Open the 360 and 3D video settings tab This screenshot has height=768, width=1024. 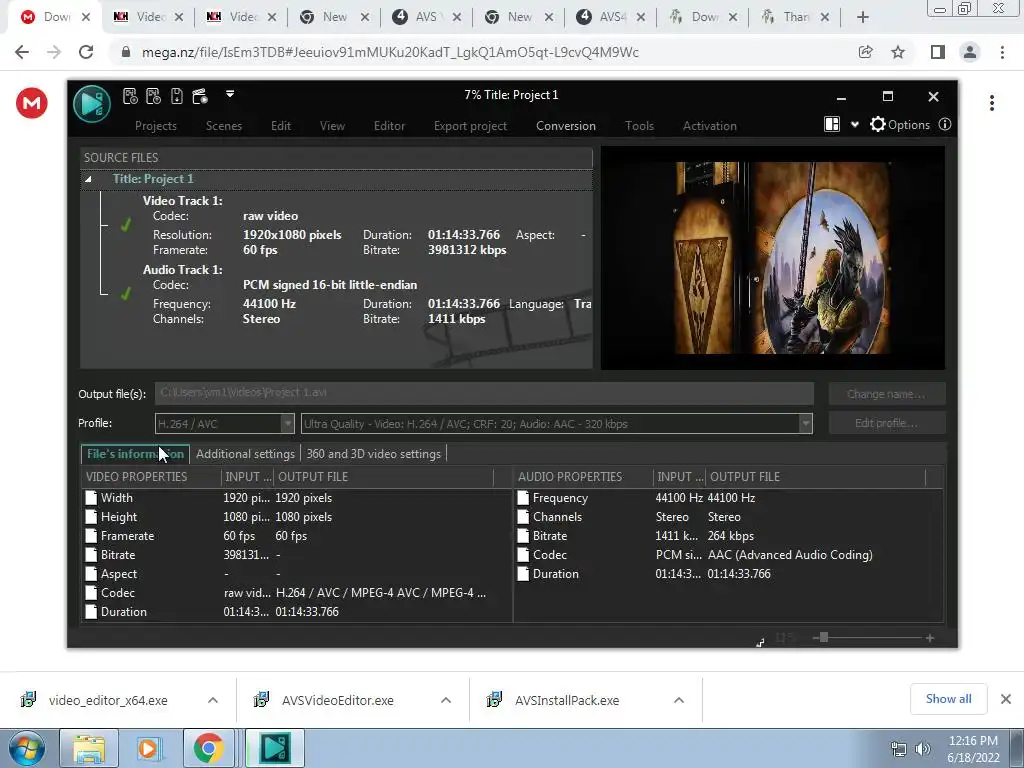click(x=374, y=454)
